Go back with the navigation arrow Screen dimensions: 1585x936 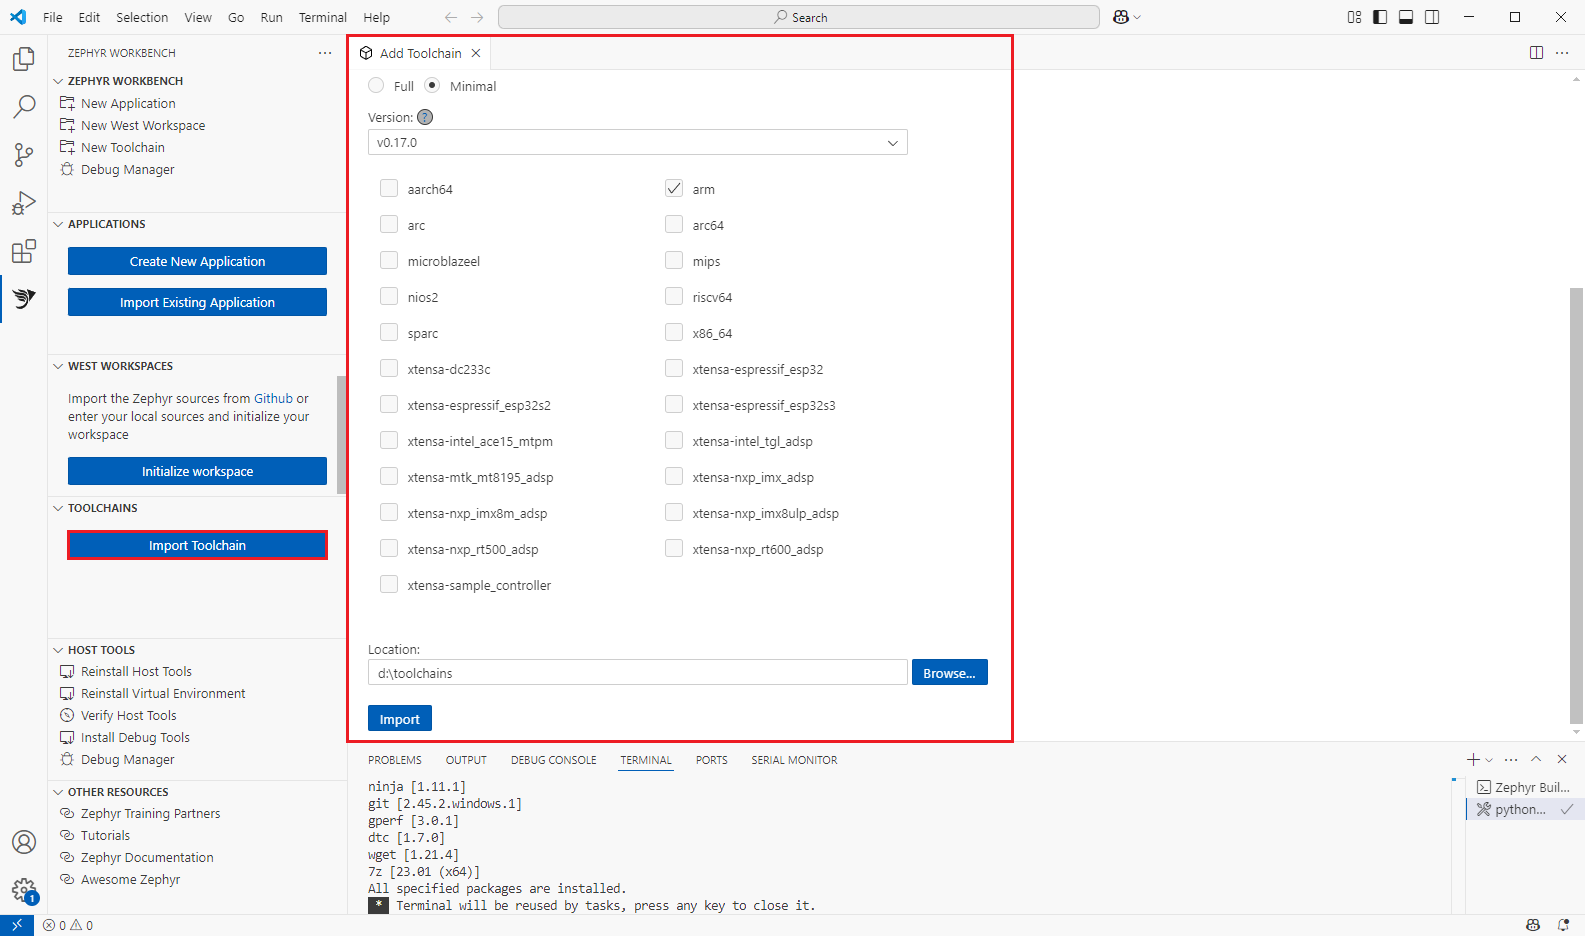451,17
